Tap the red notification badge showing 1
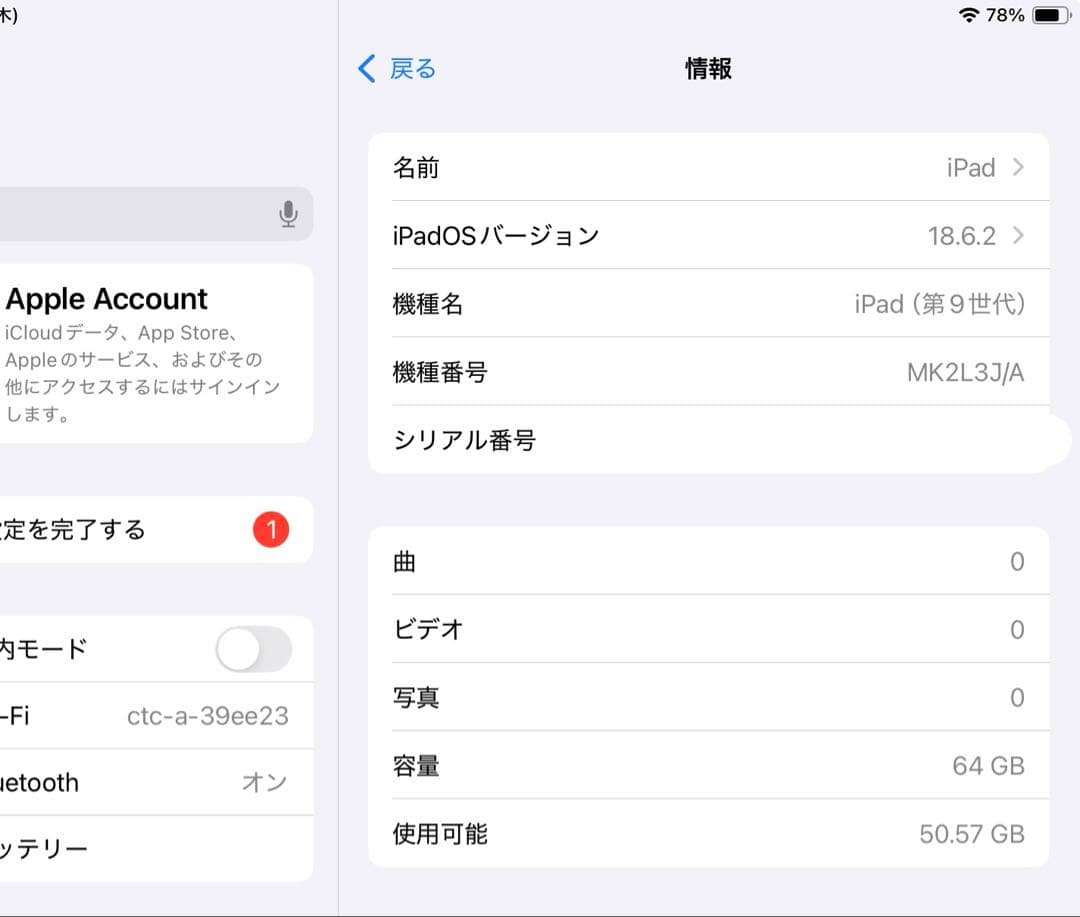The image size is (1080, 917). pyautogui.click(x=269, y=530)
